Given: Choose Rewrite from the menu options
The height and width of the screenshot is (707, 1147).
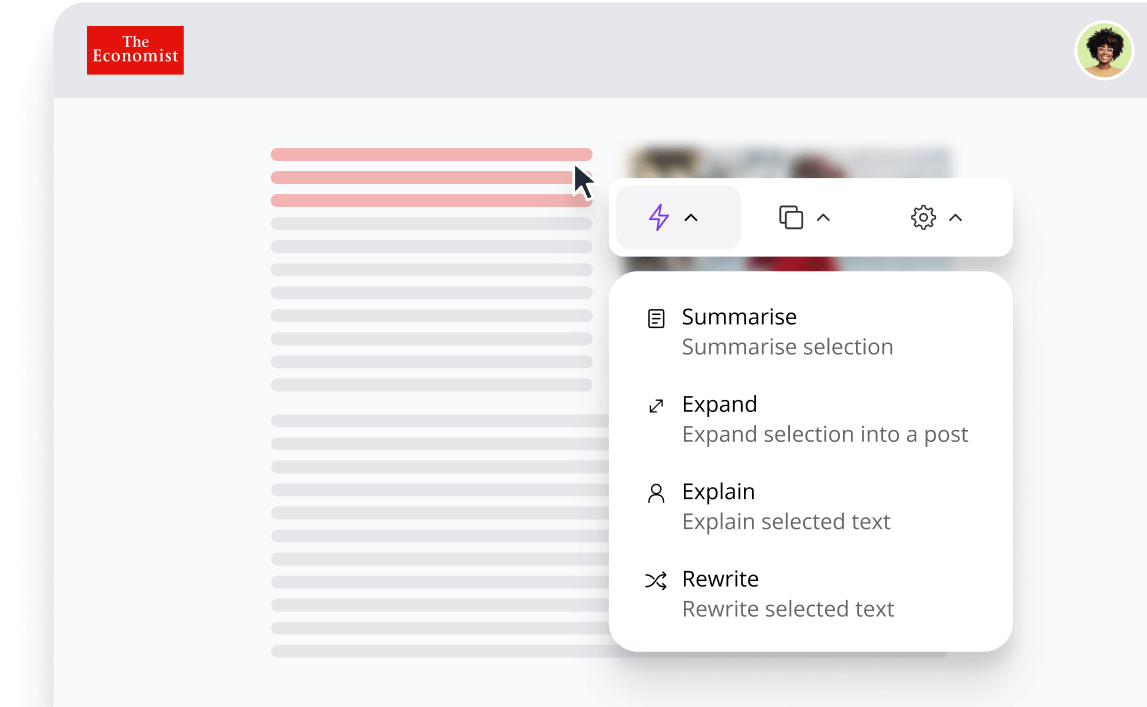Looking at the screenshot, I should pyautogui.click(x=719, y=580).
